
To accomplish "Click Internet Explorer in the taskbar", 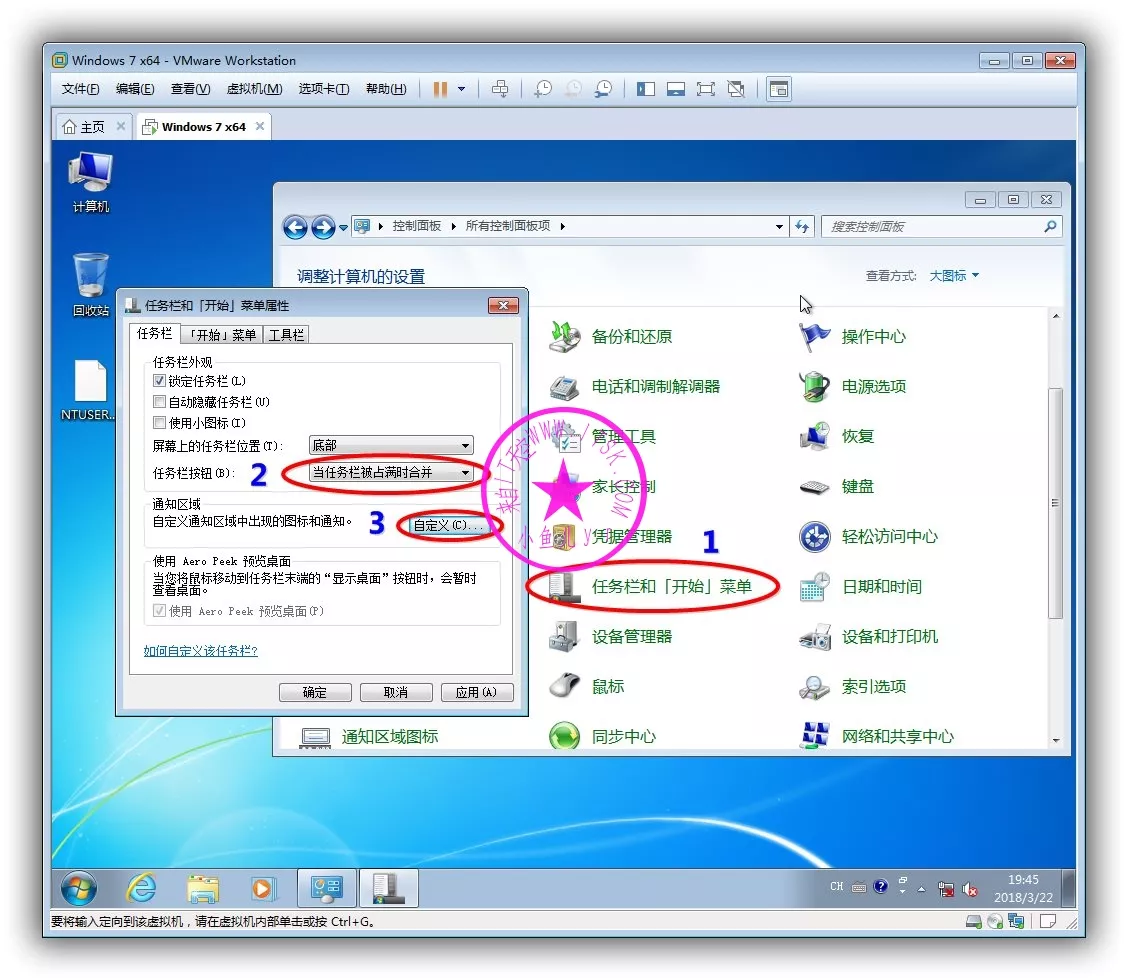I will (141, 887).
